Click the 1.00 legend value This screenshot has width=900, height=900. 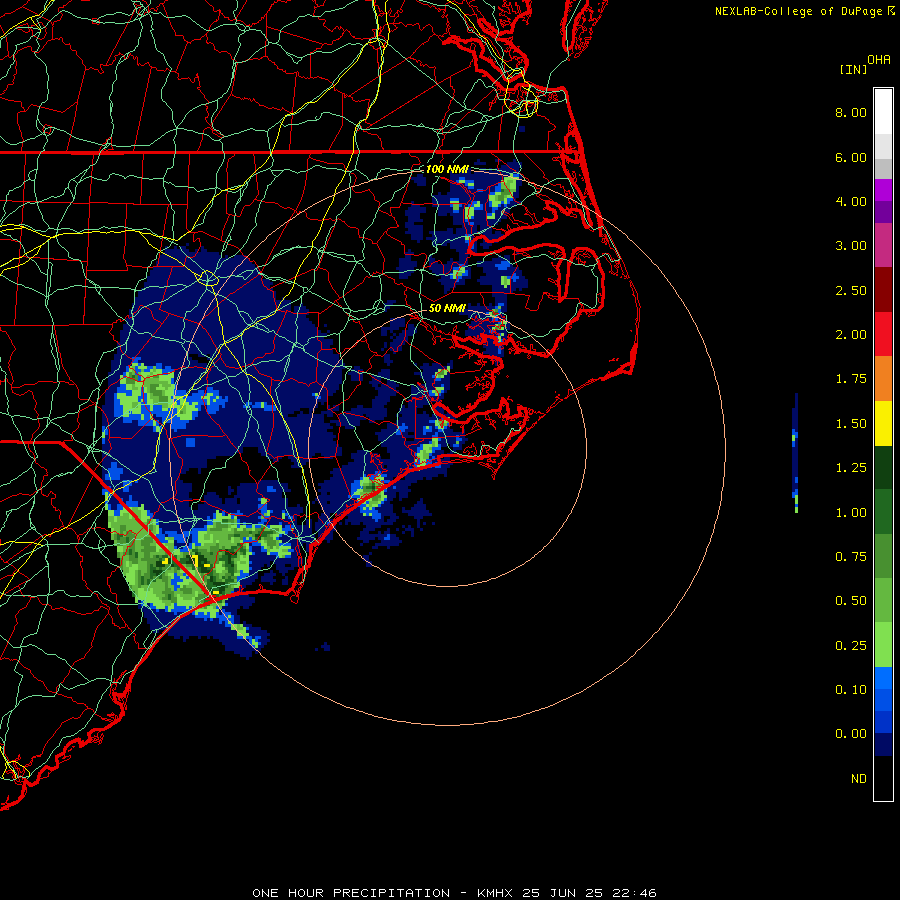[x=851, y=513]
